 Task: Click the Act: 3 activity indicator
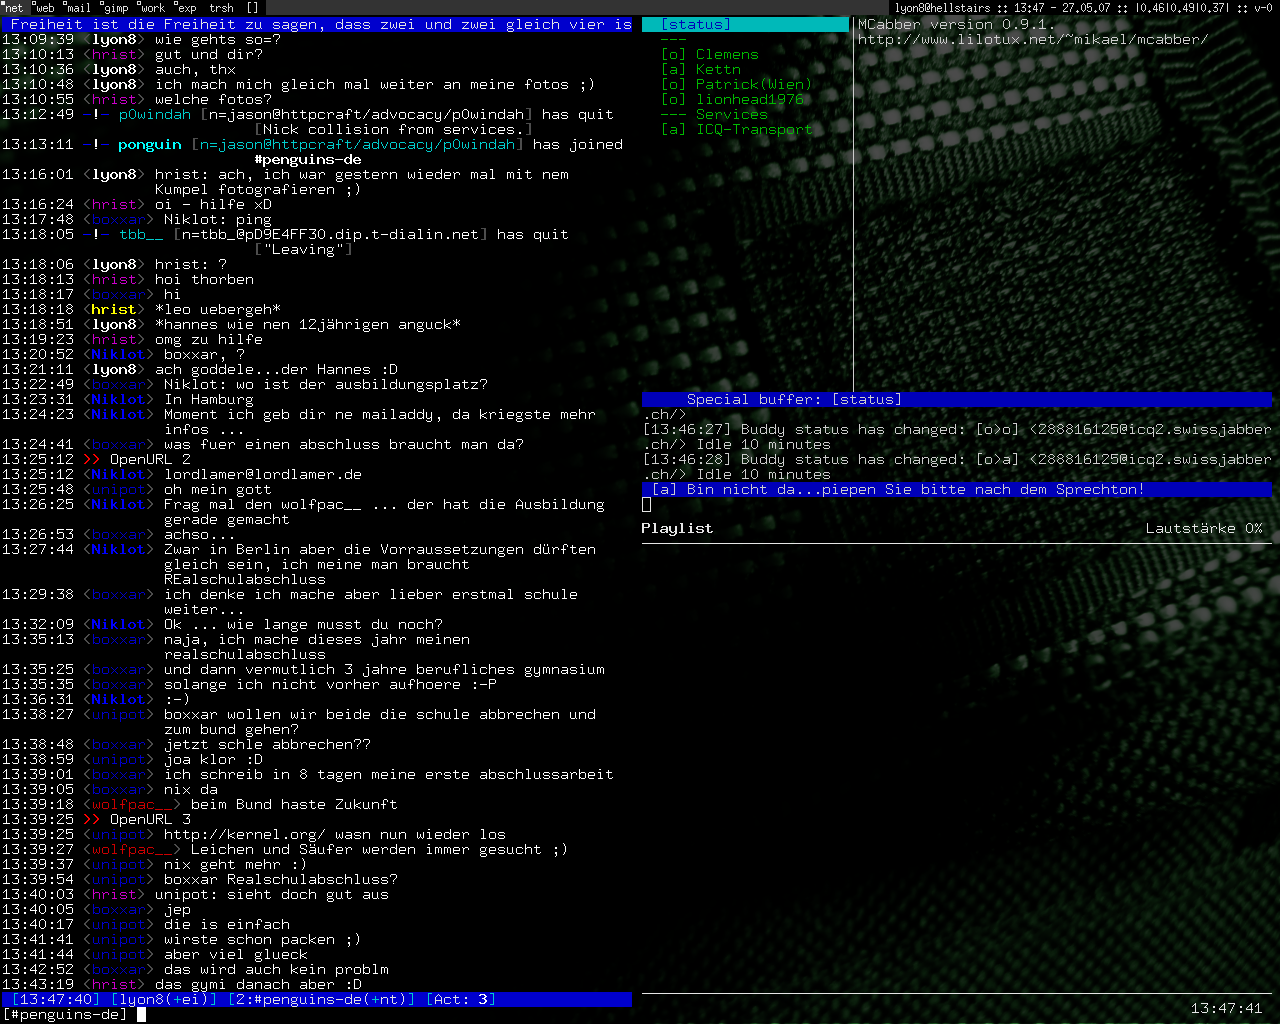(461, 1000)
